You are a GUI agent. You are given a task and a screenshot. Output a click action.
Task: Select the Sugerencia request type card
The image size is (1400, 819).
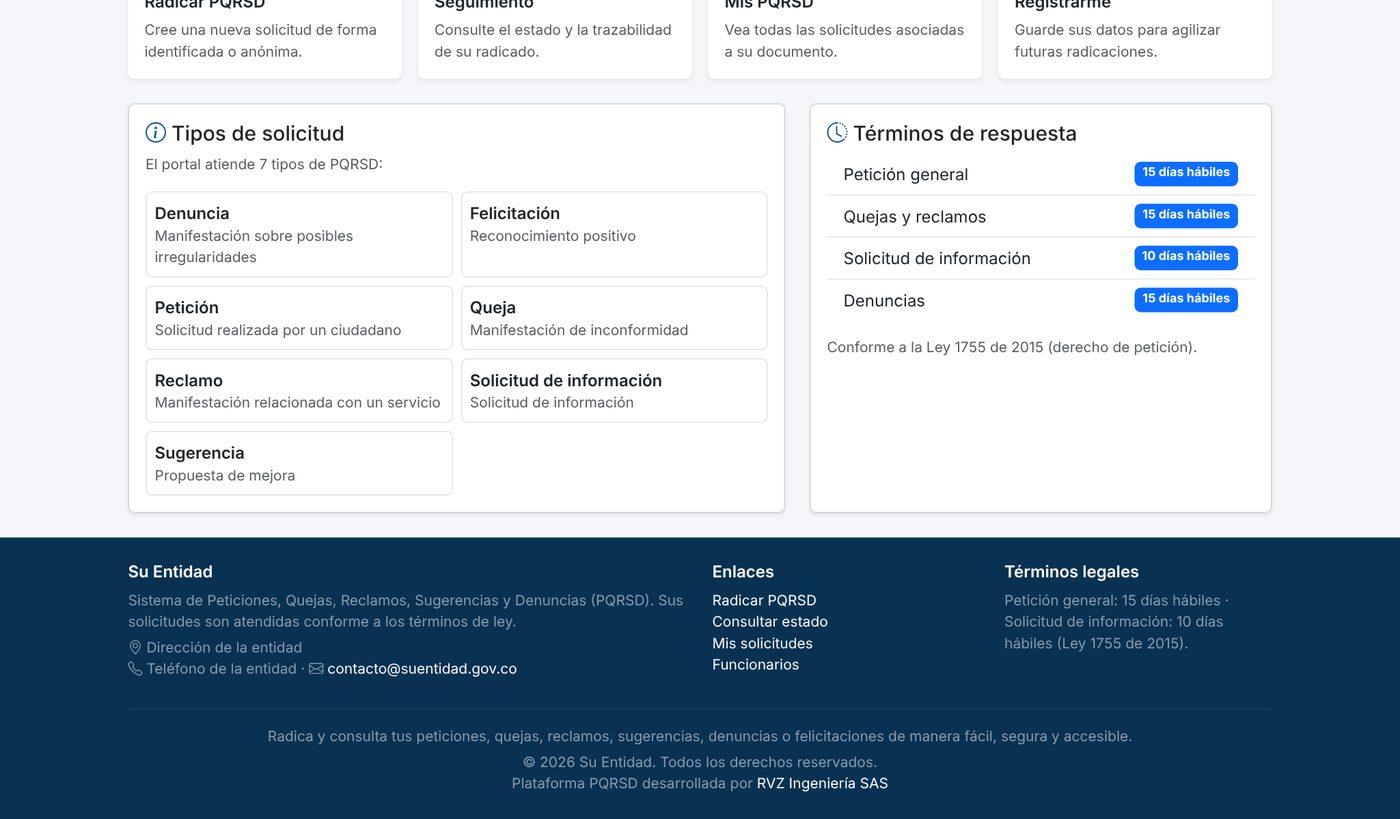point(299,463)
